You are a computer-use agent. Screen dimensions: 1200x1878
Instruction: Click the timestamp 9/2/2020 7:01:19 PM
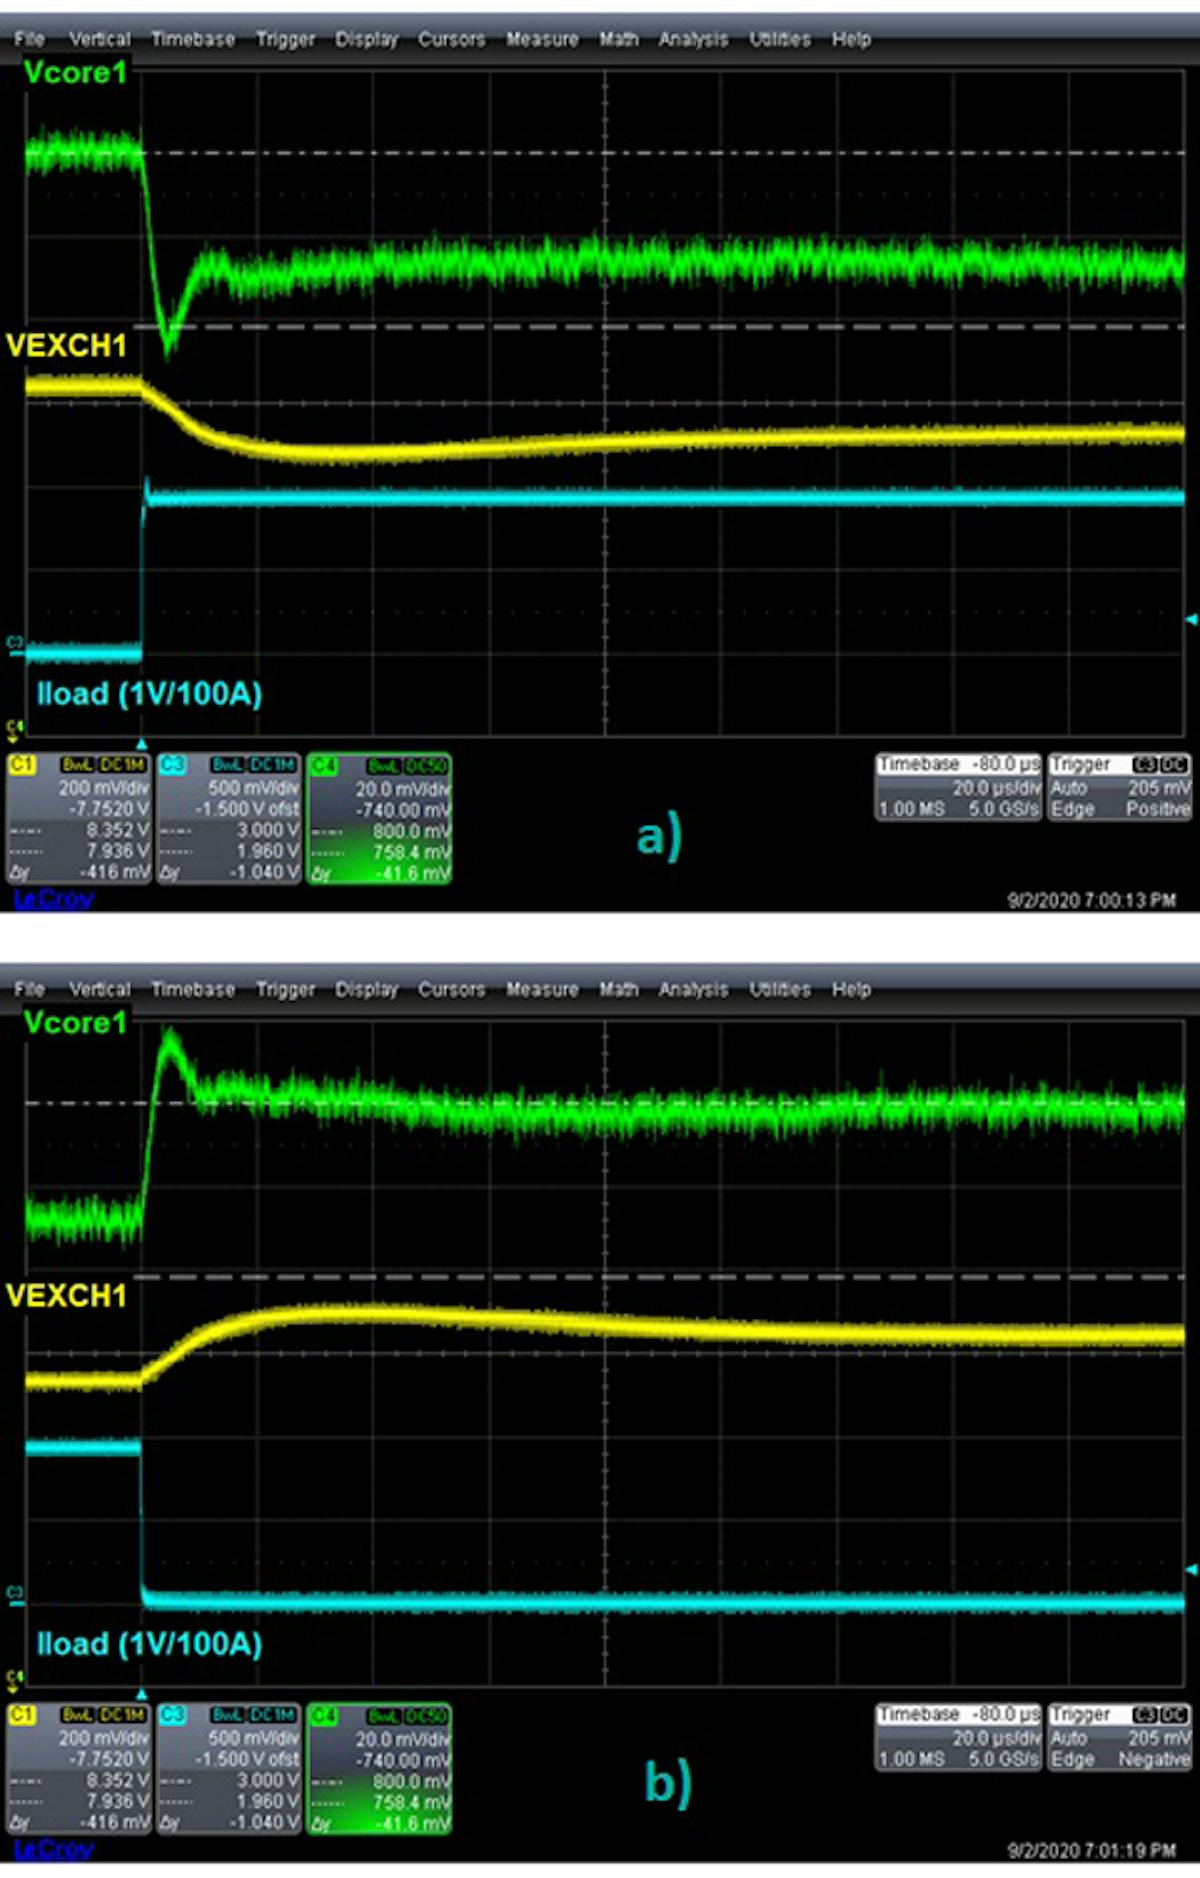click(x=1091, y=1851)
